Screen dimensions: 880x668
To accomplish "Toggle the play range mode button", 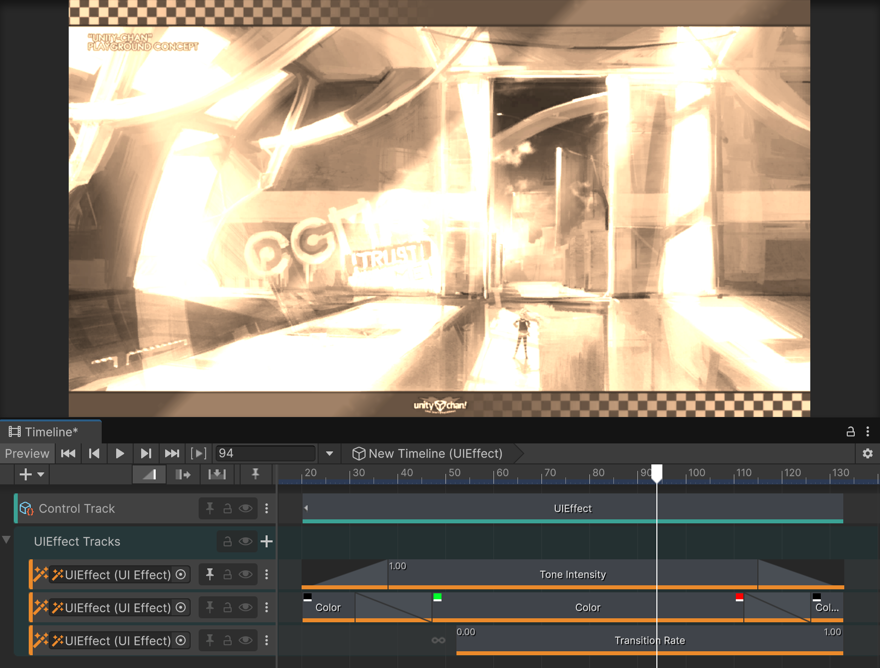I will pyautogui.click(x=198, y=453).
